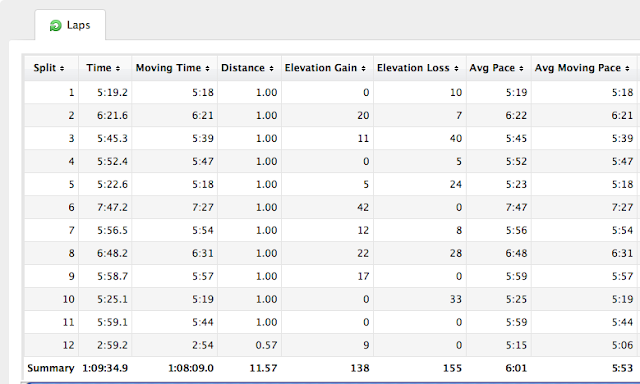640x384 pixels.
Task: Click the Split column header label
Action: point(45,68)
